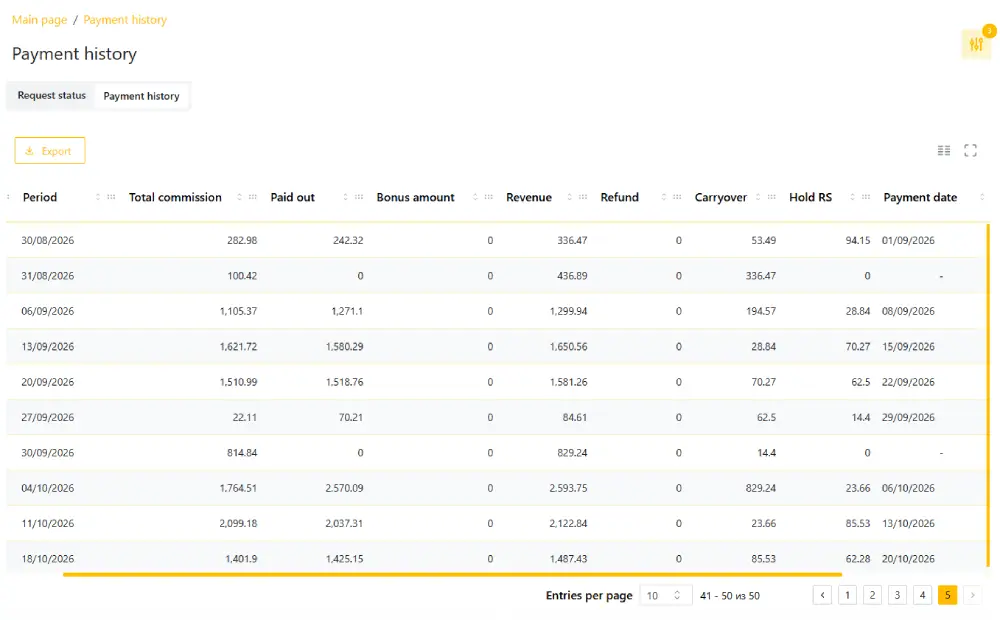Click payment date 15/09/2026
The height and width of the screenshot is (620, 1000).
click(x=908, y=346)
